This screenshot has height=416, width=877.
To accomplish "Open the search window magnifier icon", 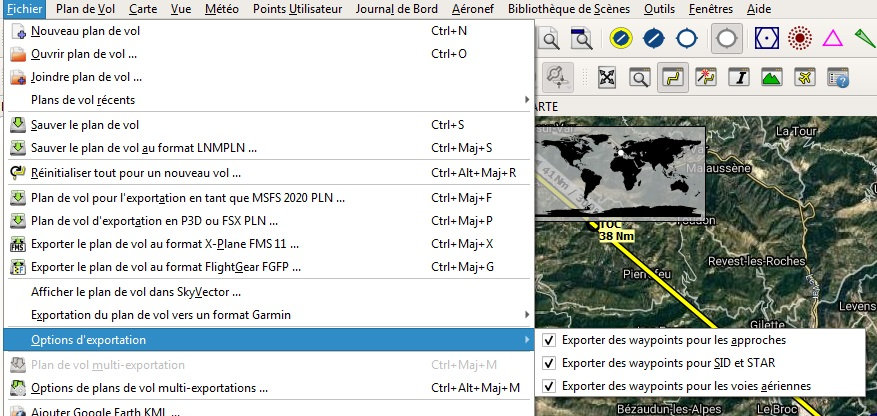I will [x=639, y=77].
